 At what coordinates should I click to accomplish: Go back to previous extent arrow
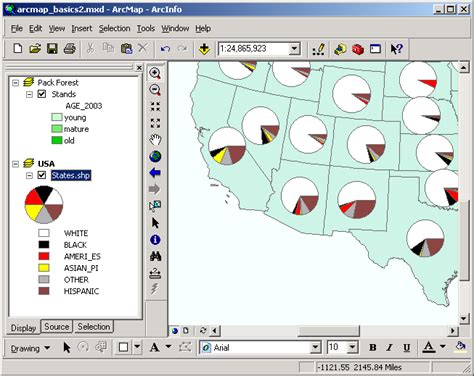(x=155, y=173)
